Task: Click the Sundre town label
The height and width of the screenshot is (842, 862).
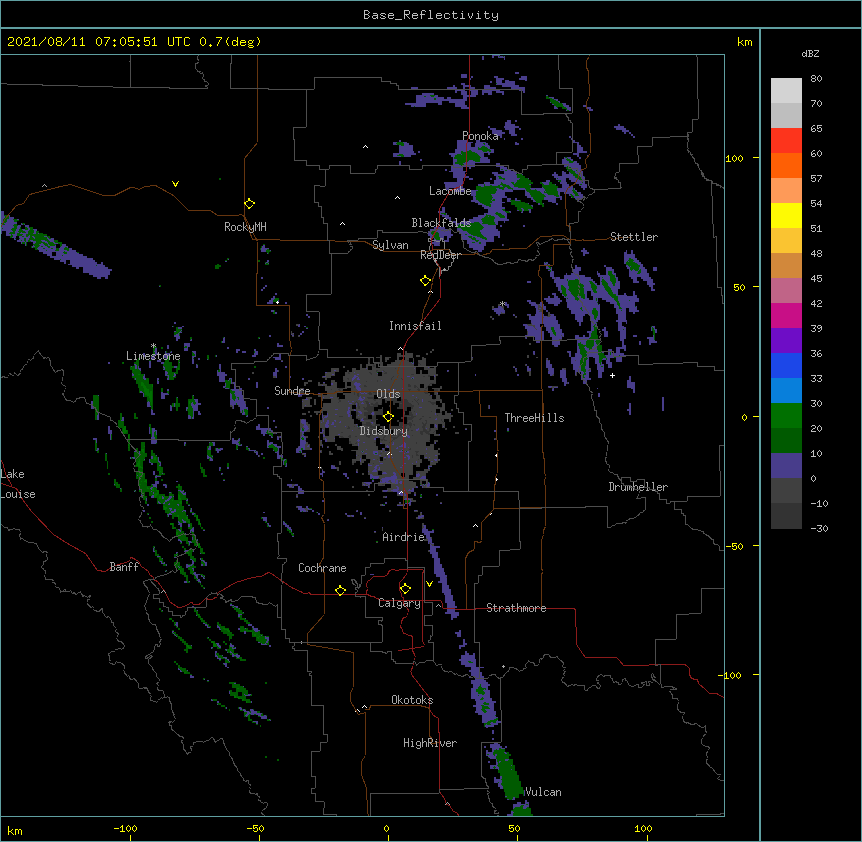Action: [x=292, y=391]
